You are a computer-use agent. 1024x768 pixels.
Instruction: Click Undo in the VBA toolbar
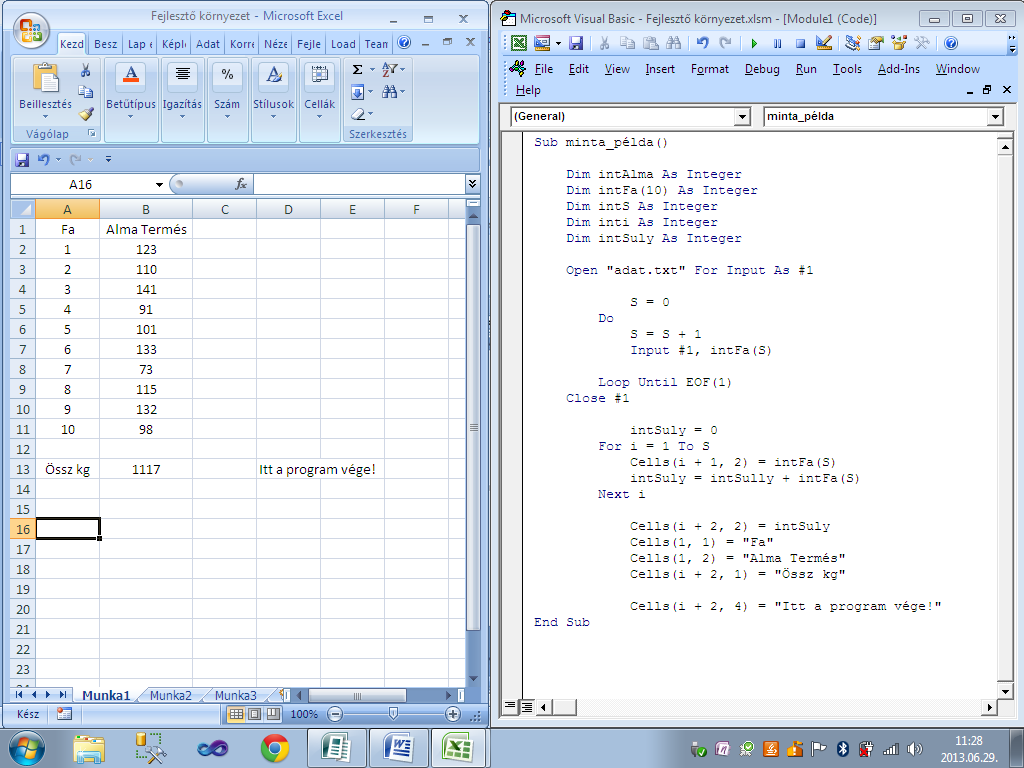pyautogui.click(x=703, y=43)
